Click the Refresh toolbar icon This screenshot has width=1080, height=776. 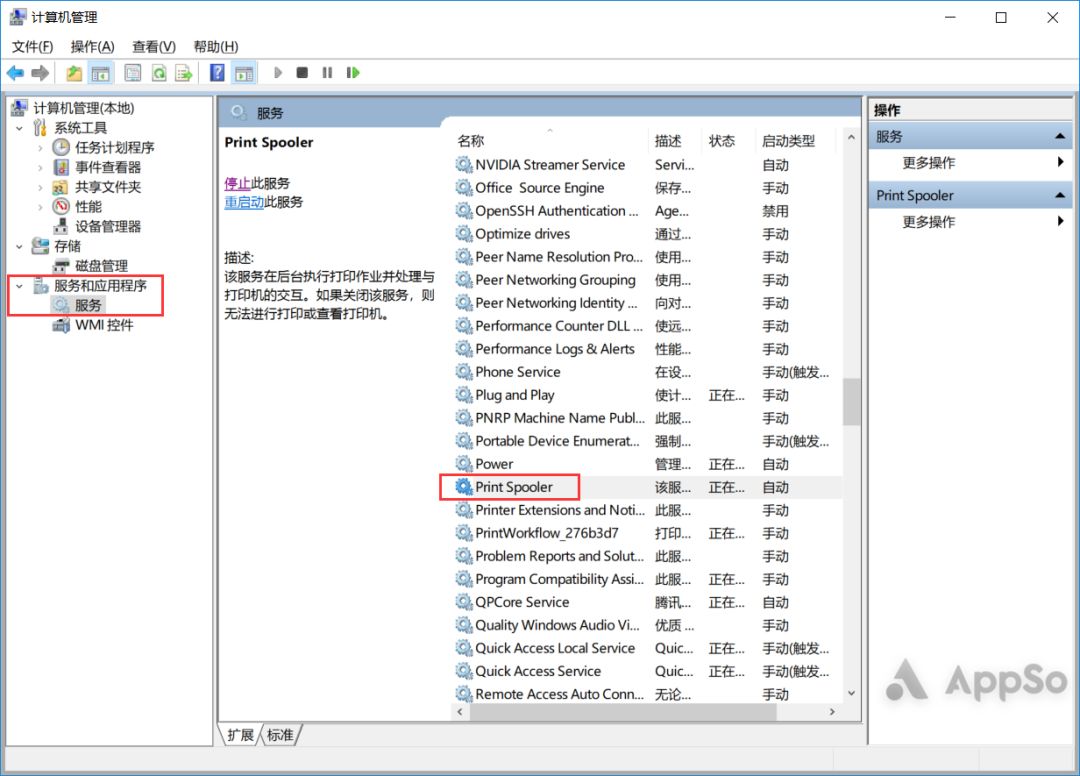click(158, 73)
